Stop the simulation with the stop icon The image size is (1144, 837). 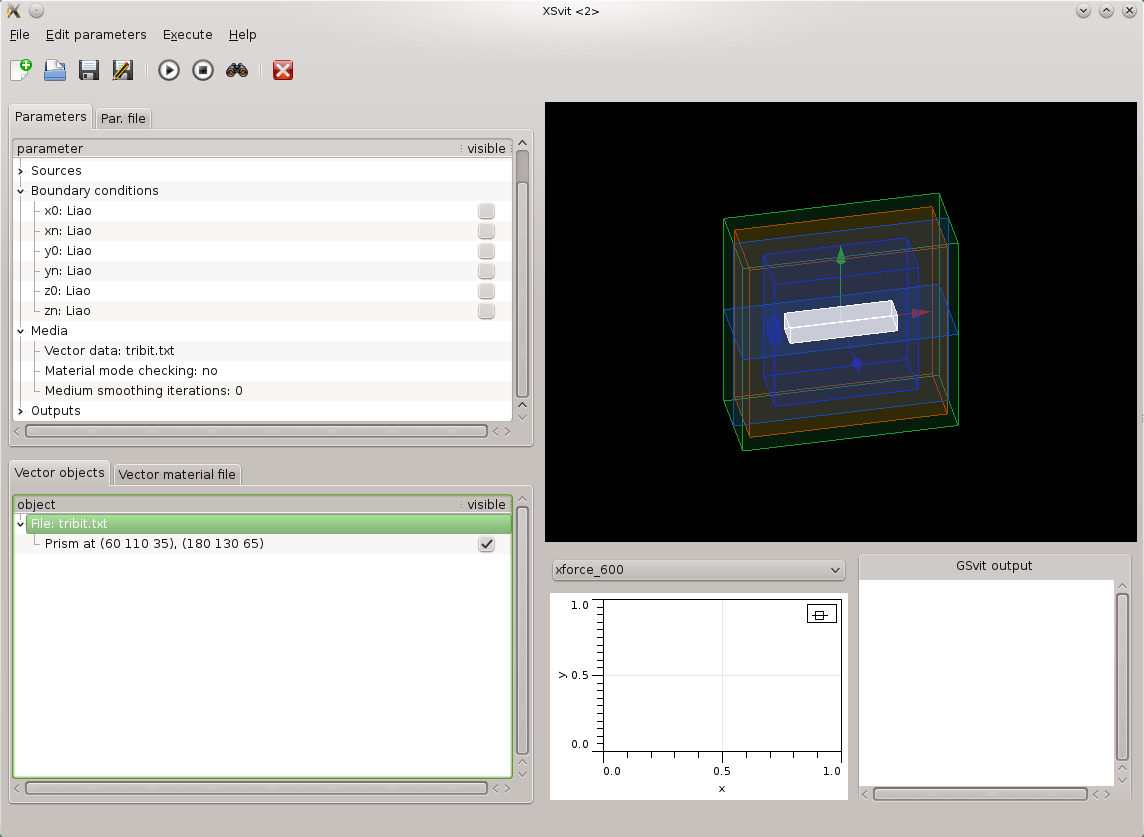(203, 70)
